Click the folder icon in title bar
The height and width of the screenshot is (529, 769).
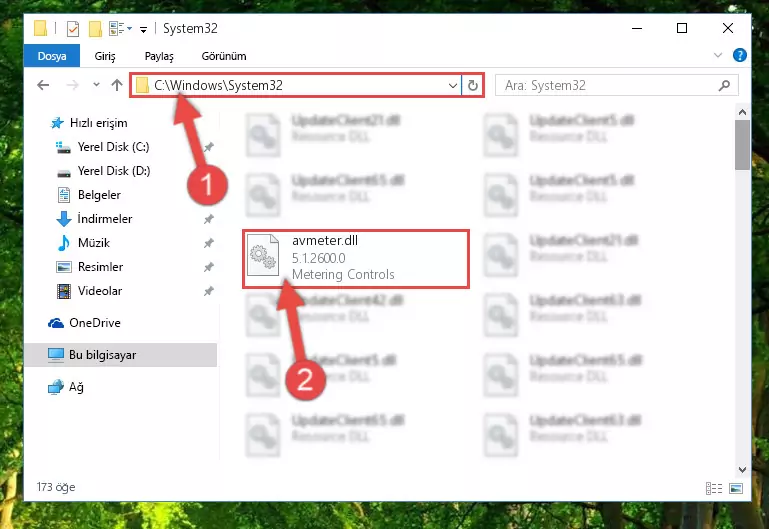(41, 28)
